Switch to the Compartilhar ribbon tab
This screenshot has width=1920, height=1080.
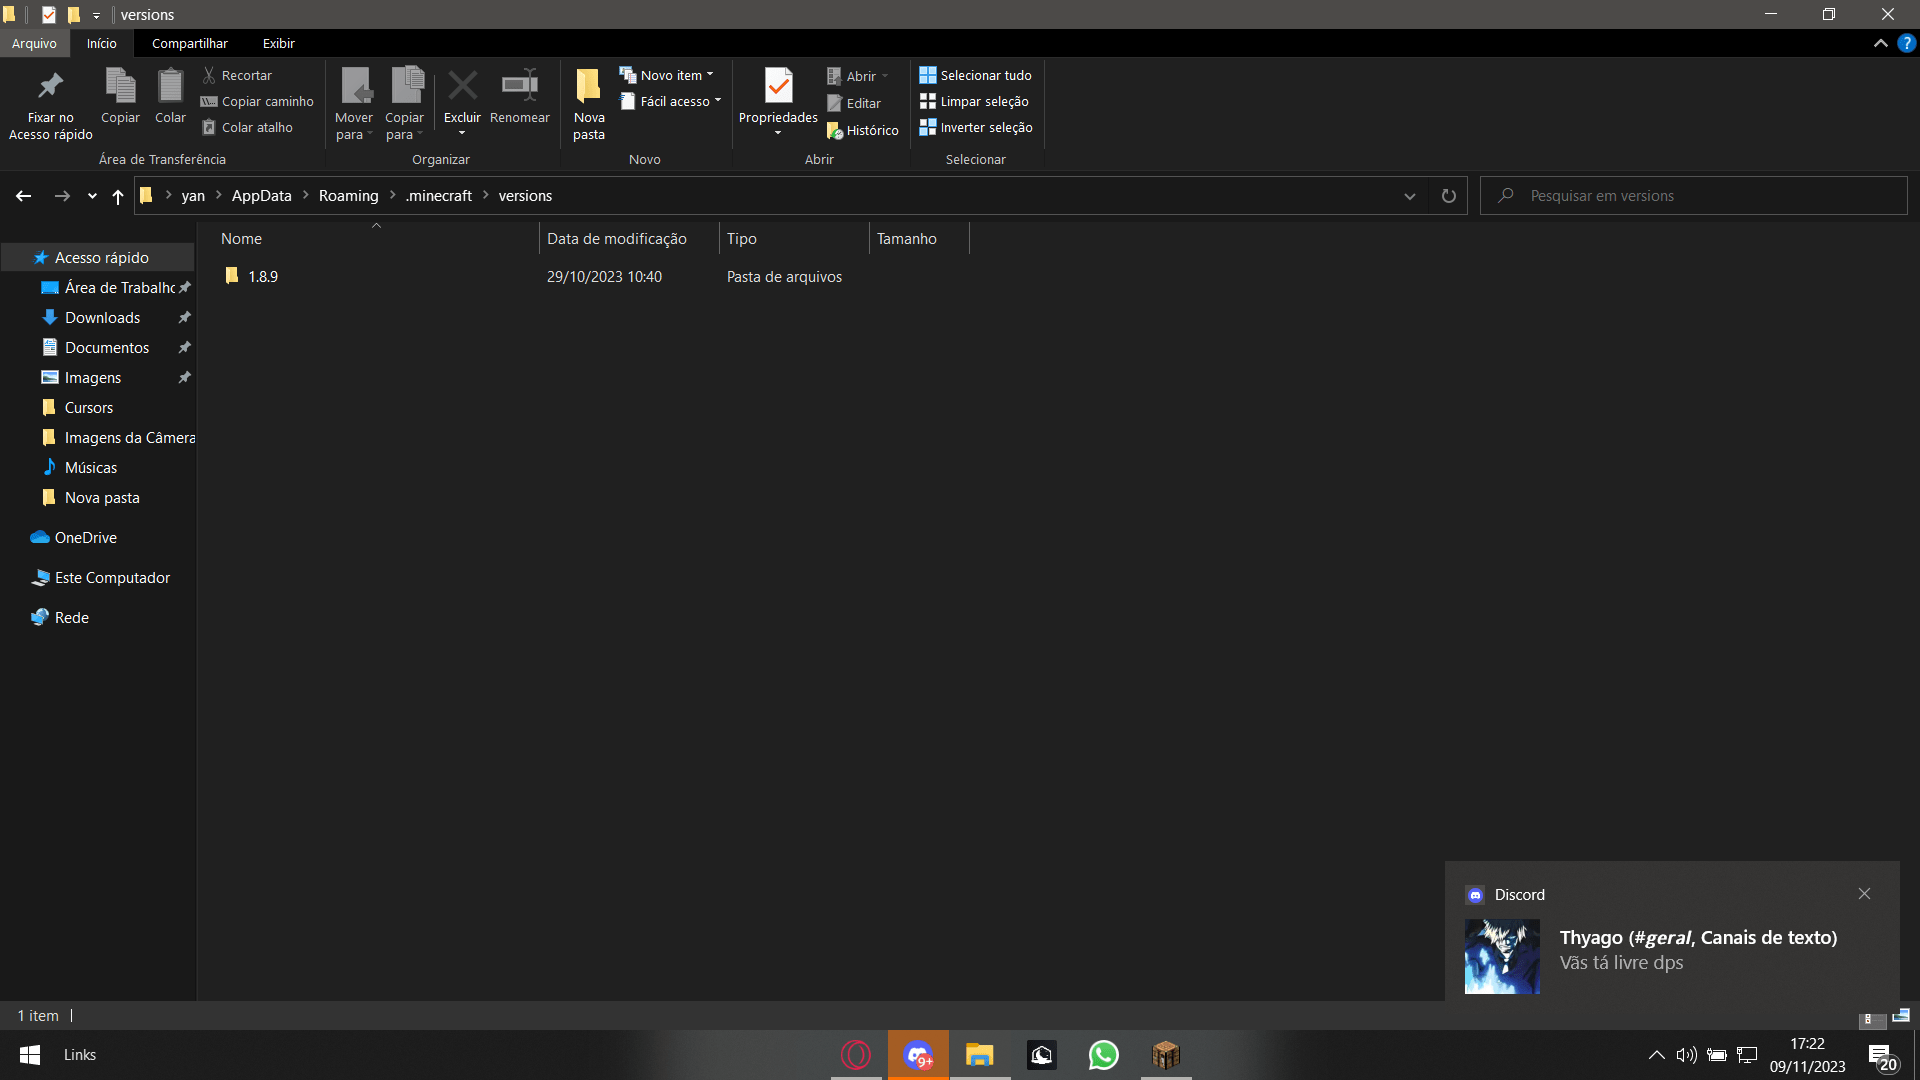(x=190, y=43)
